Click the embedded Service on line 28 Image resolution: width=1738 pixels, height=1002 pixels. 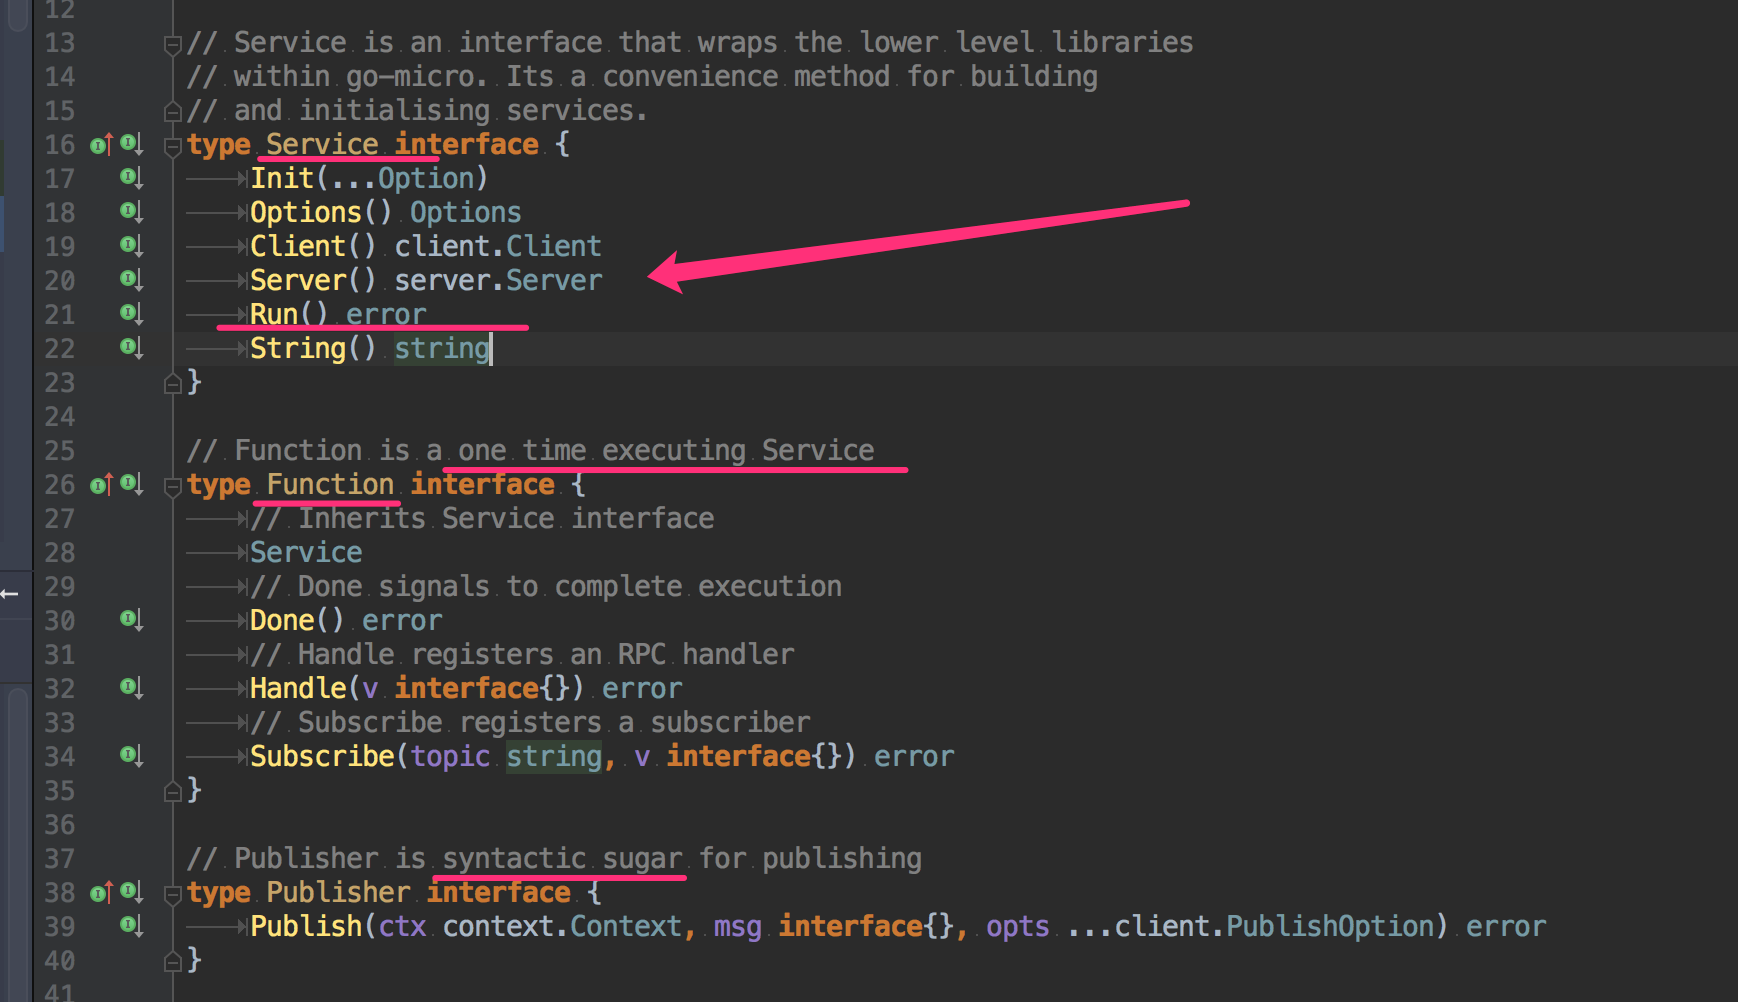(x=306, y=552)
